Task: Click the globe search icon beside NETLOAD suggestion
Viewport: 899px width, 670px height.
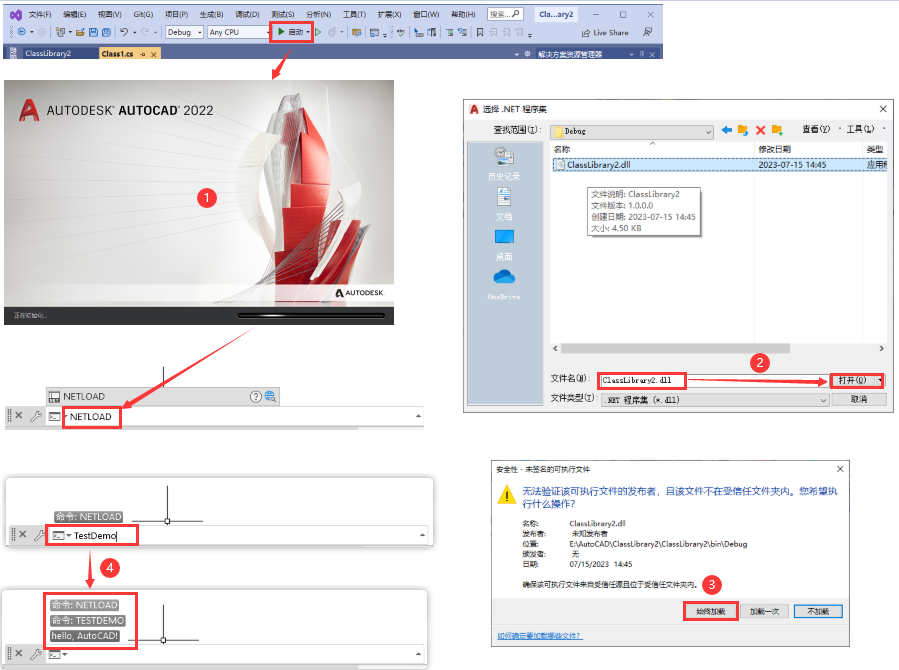Action: pyautogui.click(x=270, y=397)
